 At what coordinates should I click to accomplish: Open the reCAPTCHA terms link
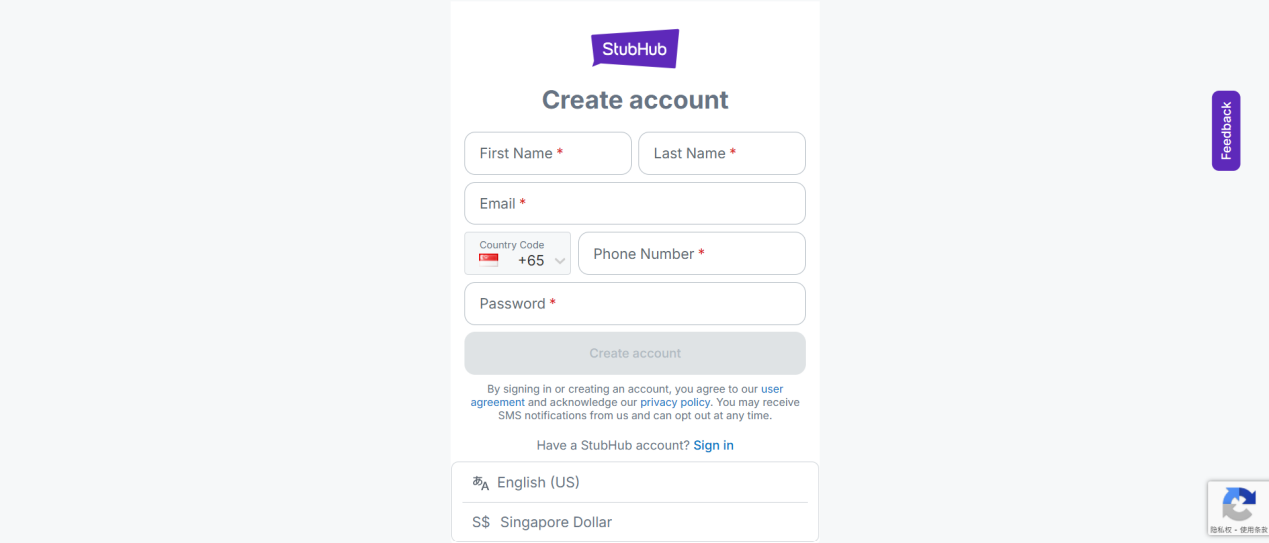tap(1254, 530)
